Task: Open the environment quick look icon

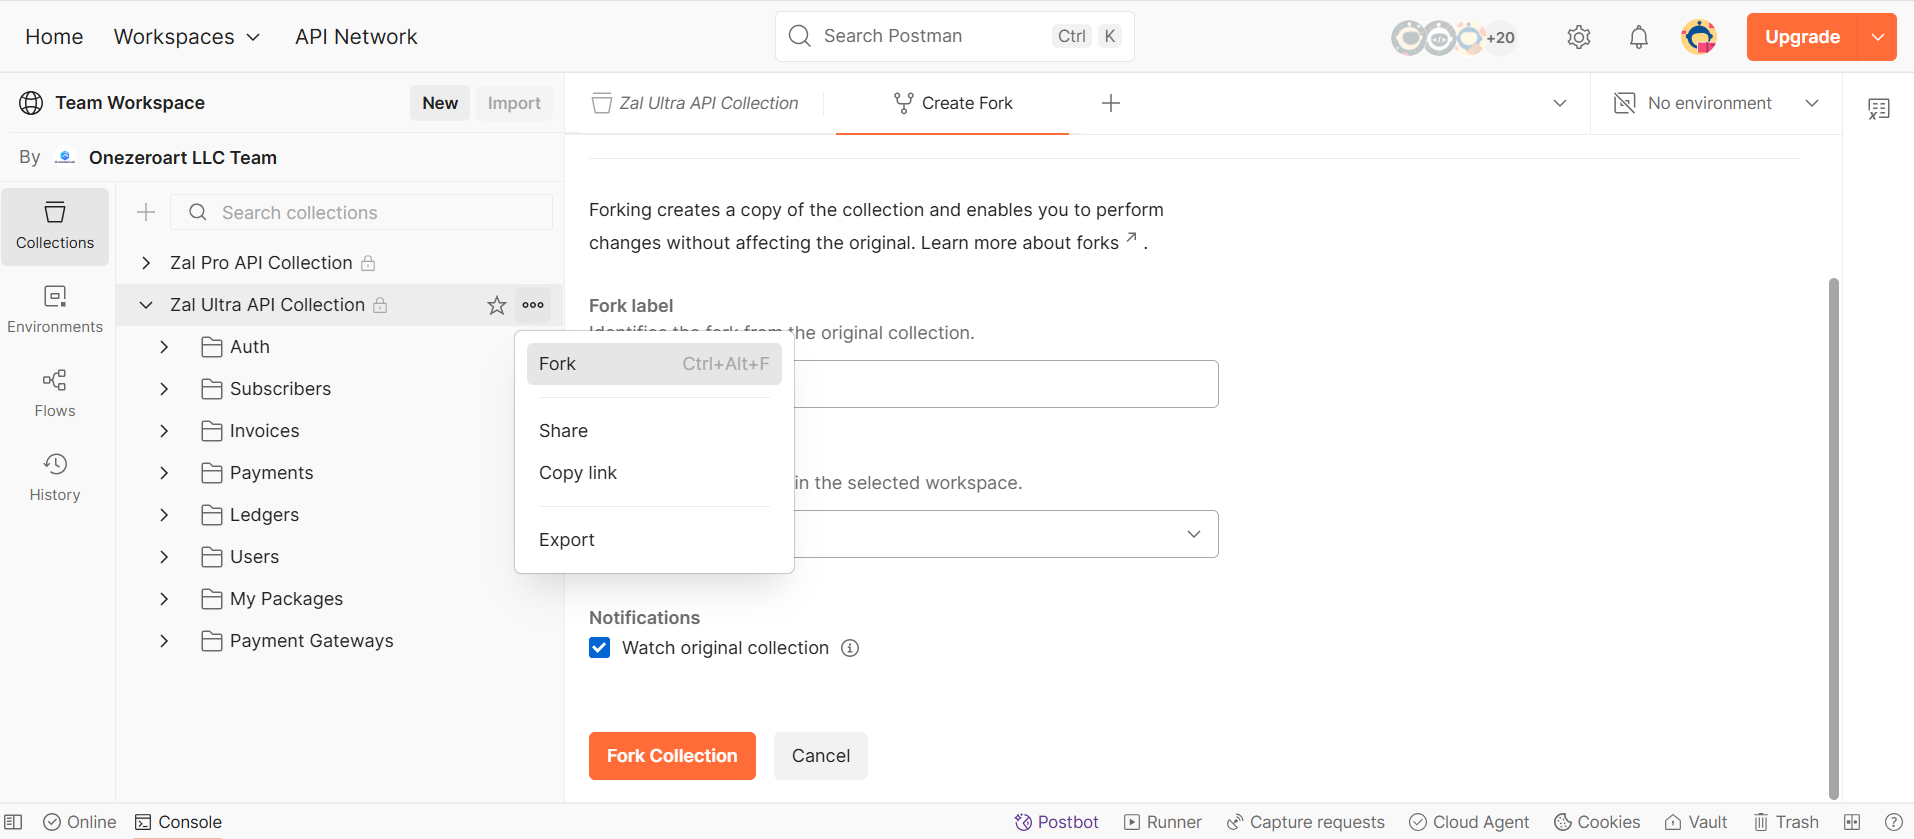Action: point(1625,103)
